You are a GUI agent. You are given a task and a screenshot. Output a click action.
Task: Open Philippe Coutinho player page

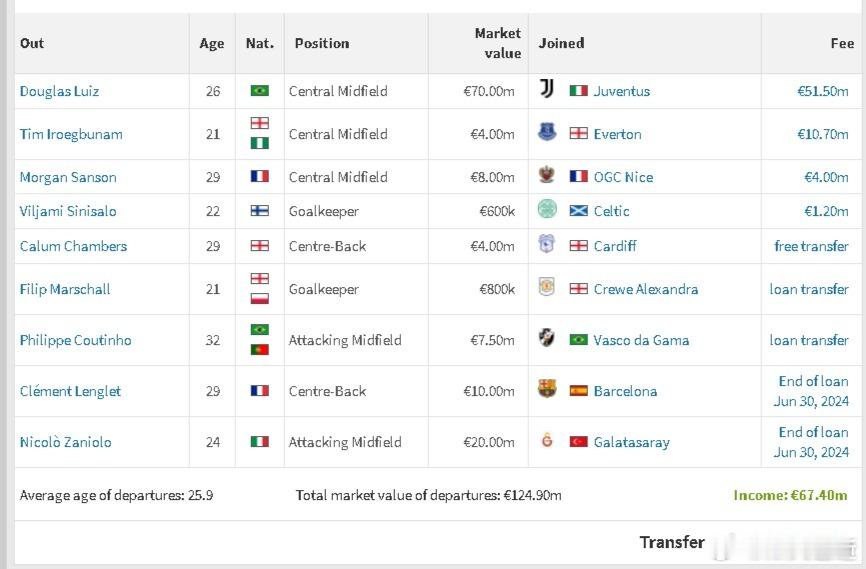76,340
